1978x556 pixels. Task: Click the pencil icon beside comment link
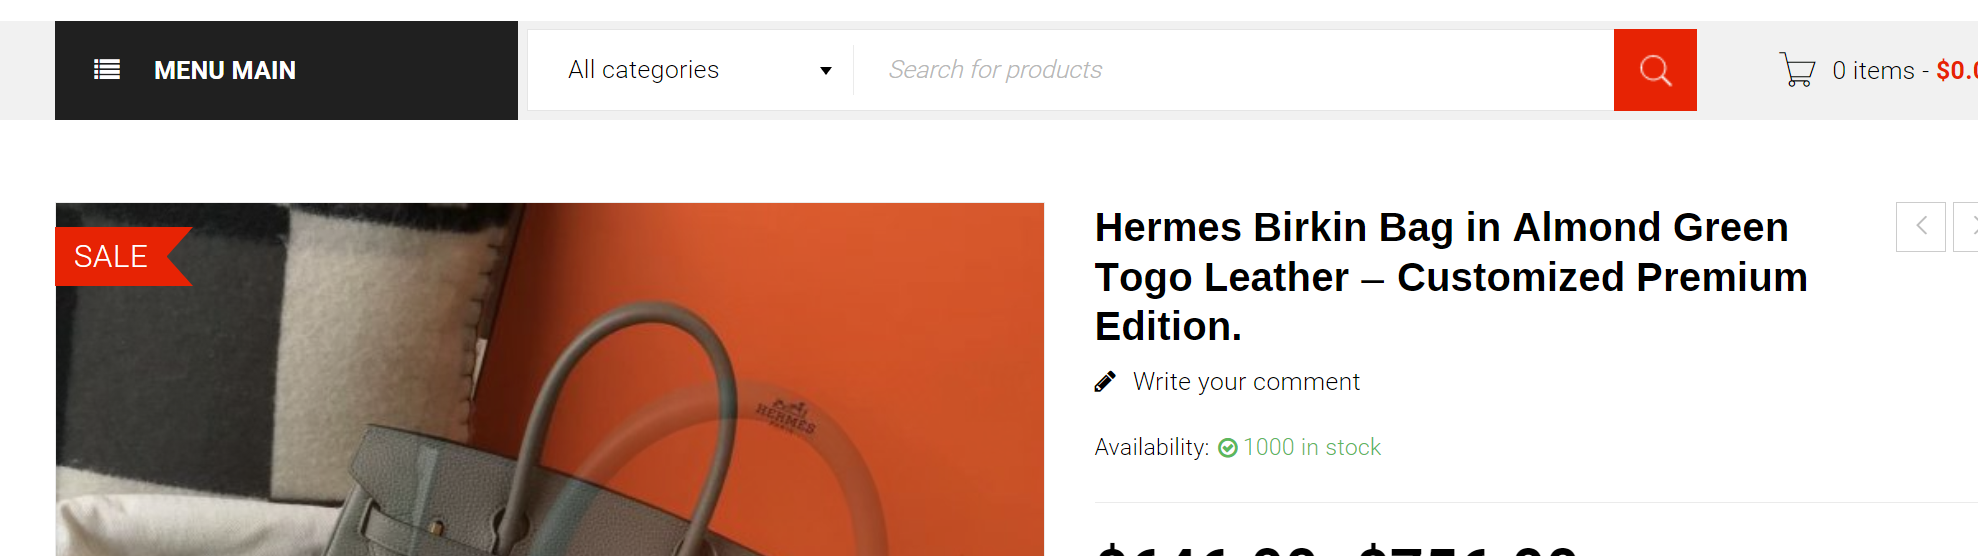(x=1105, y=382)
